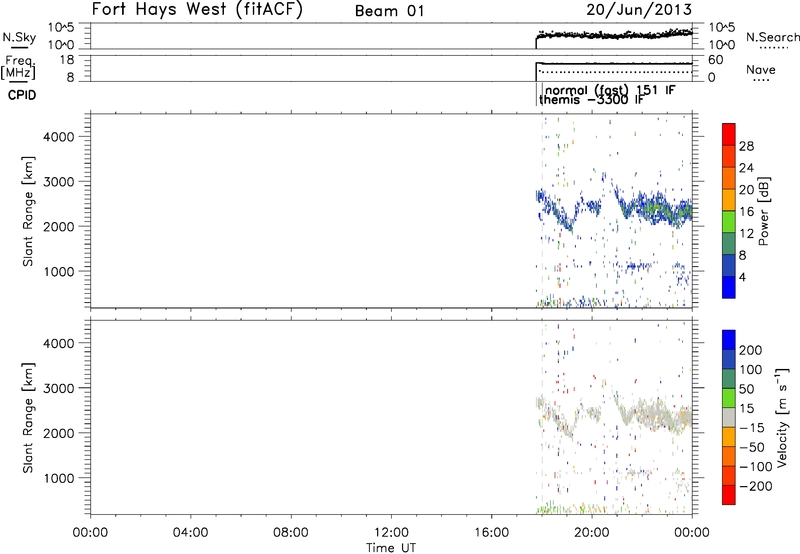This screenshot has height=554, width=800.
Task: Select the 'Freq. [MHz]' axis label
Action: coord(18,68)
